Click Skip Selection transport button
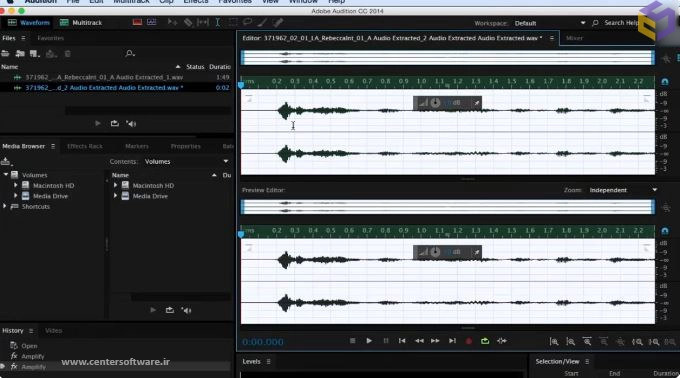680x378 pixels. pyautogui.click(x=502, y=341)
